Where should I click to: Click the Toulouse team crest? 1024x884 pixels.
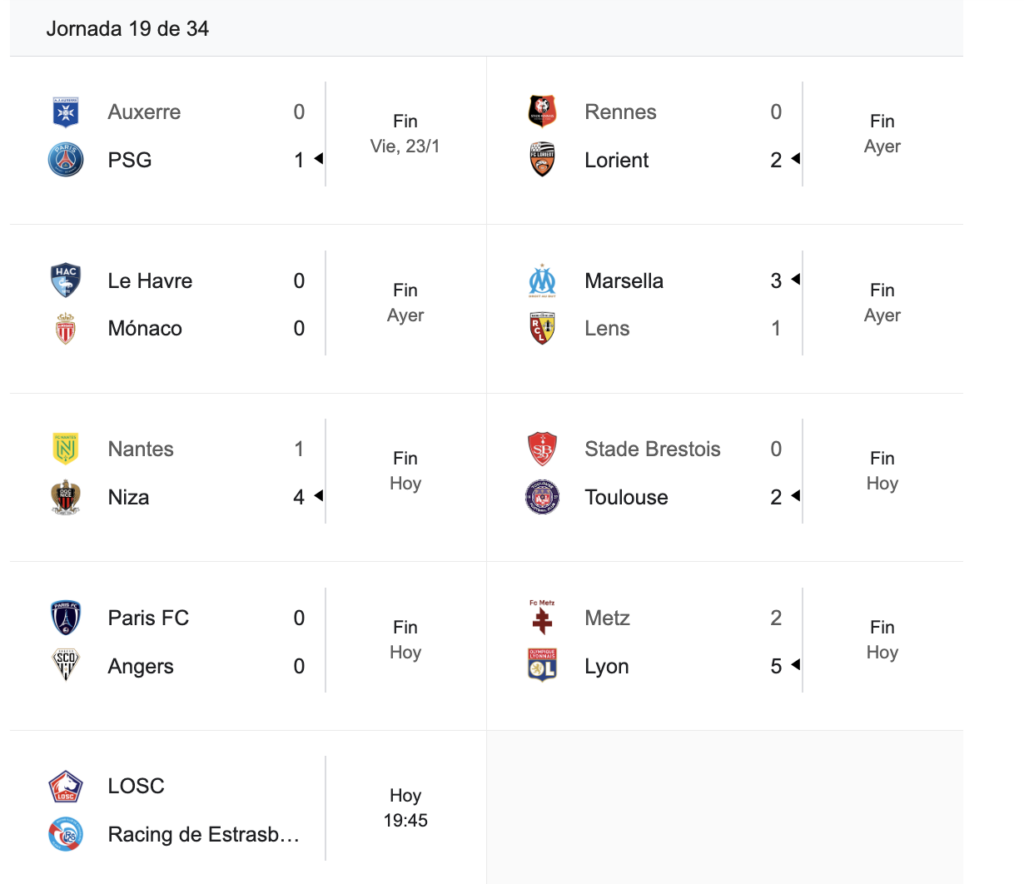coord(542,497)
